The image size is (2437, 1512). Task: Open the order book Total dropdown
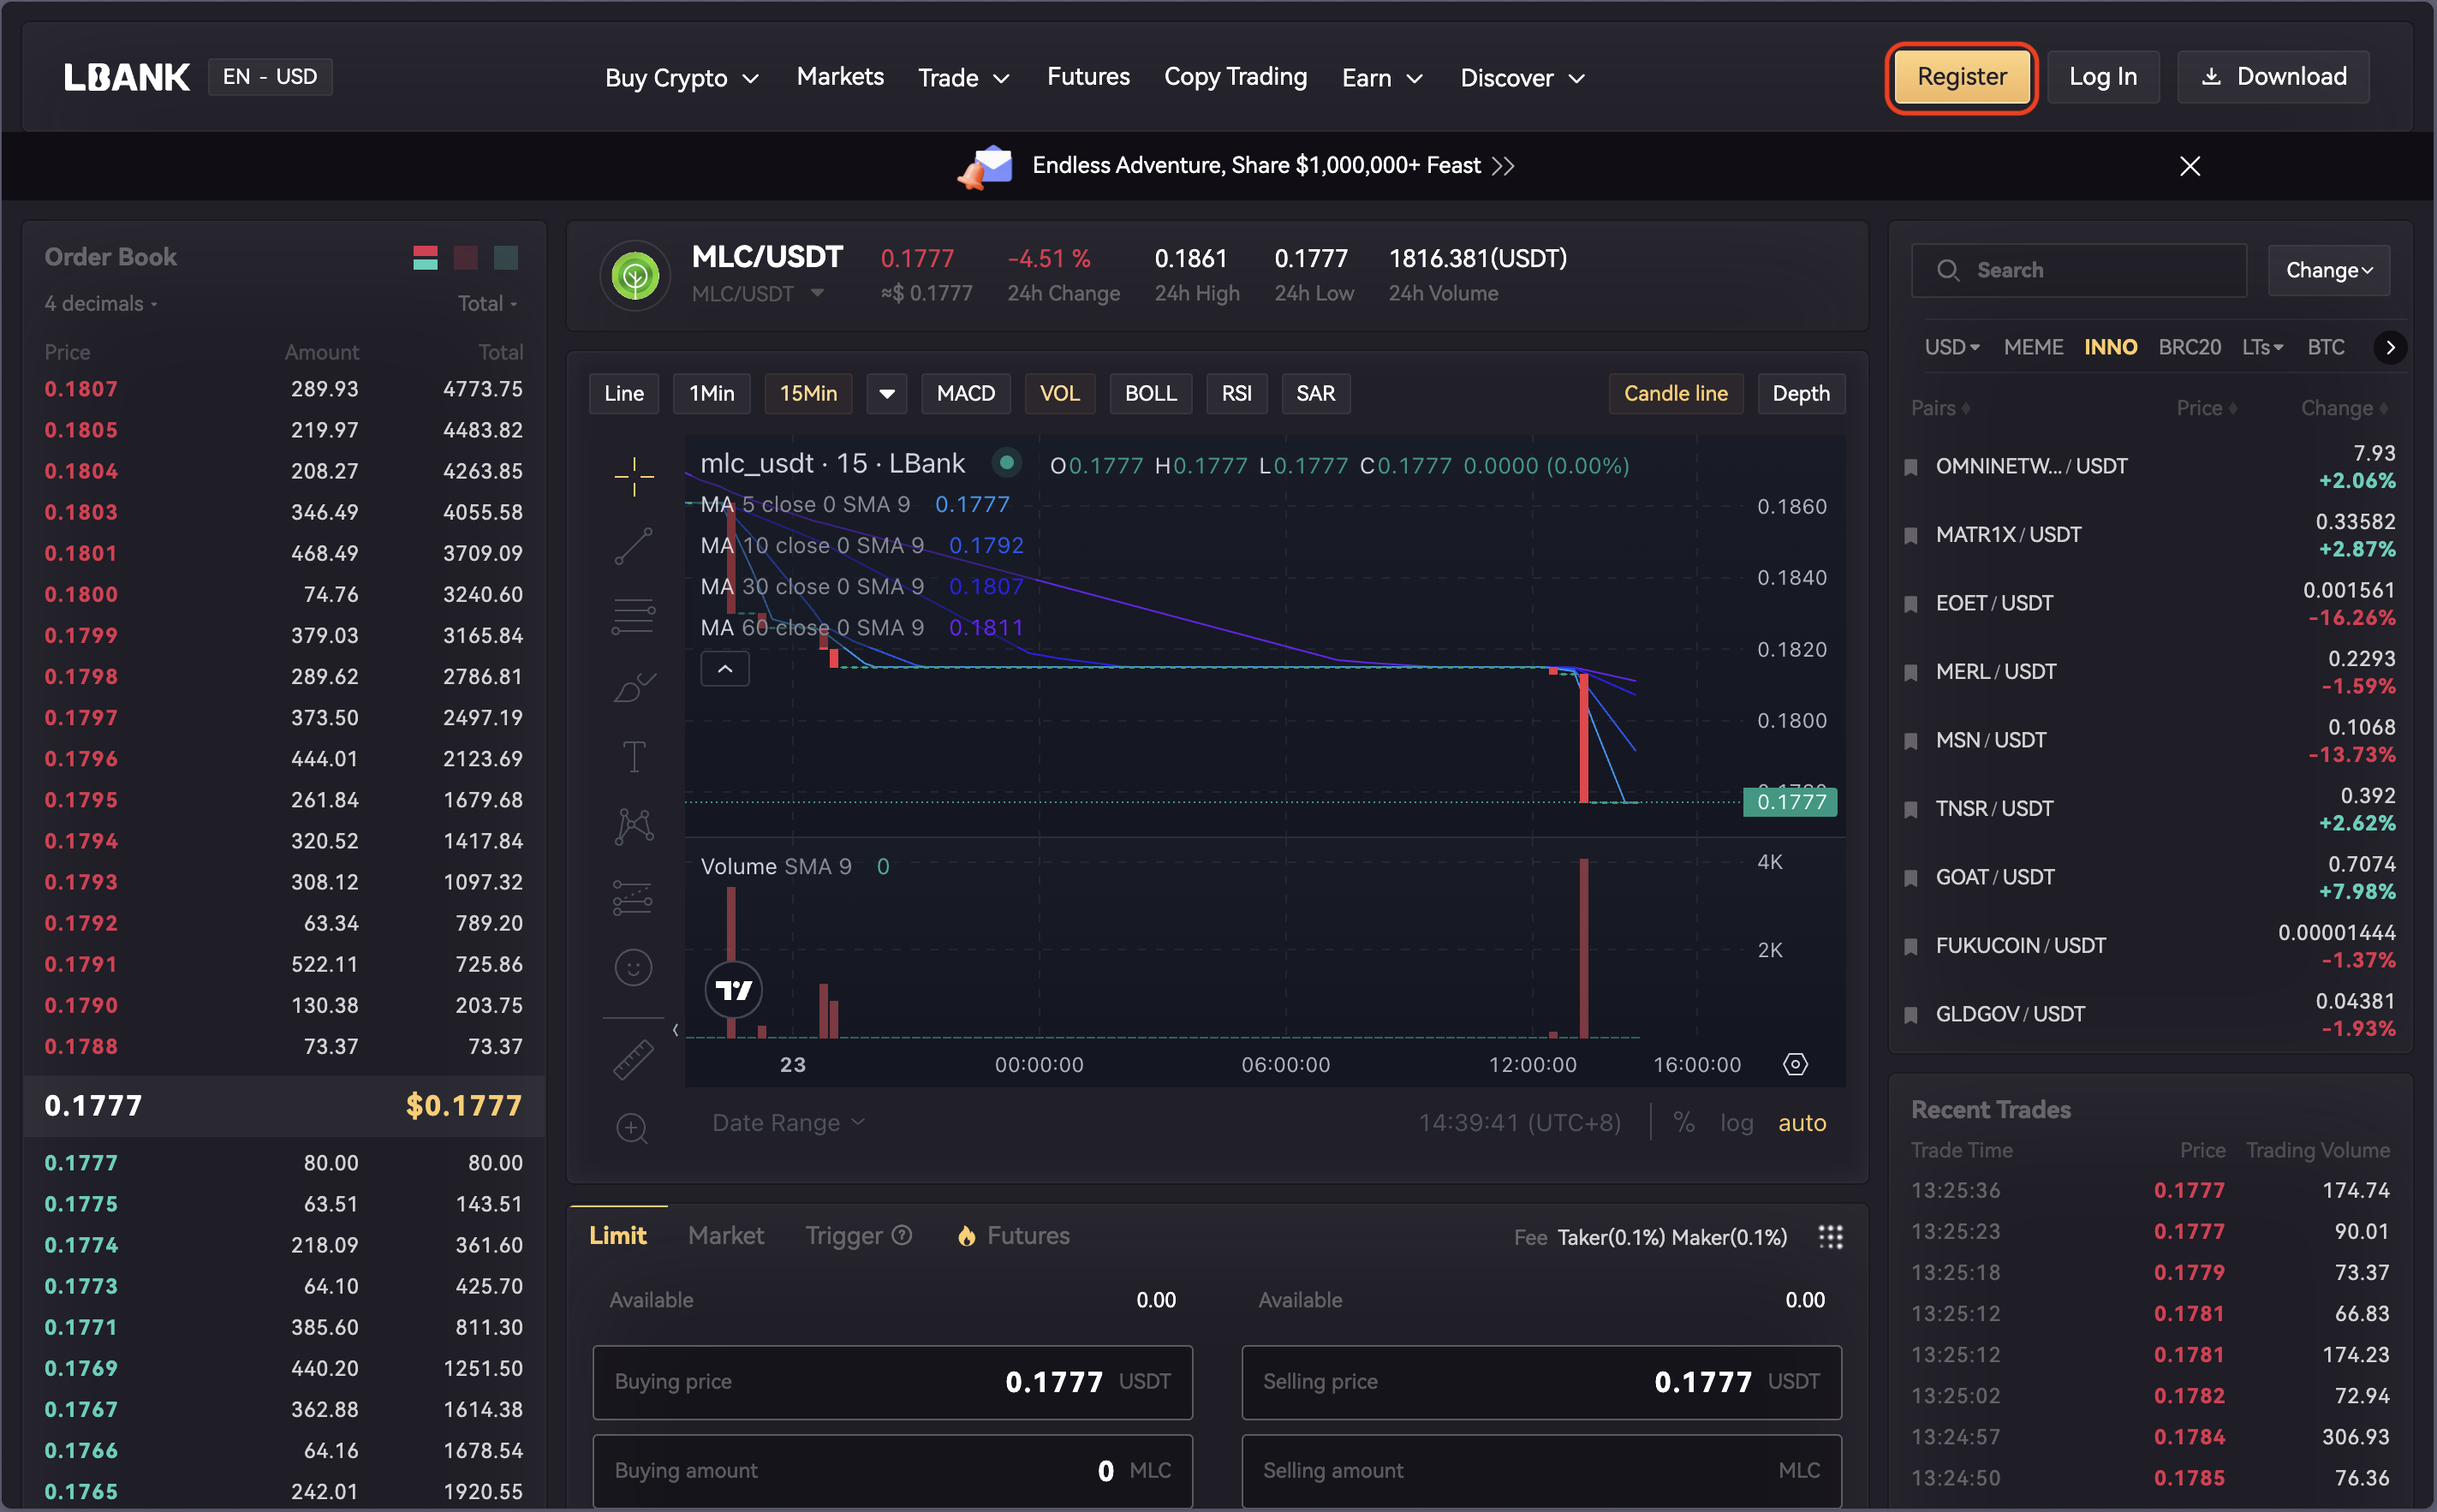click(487, 304)
